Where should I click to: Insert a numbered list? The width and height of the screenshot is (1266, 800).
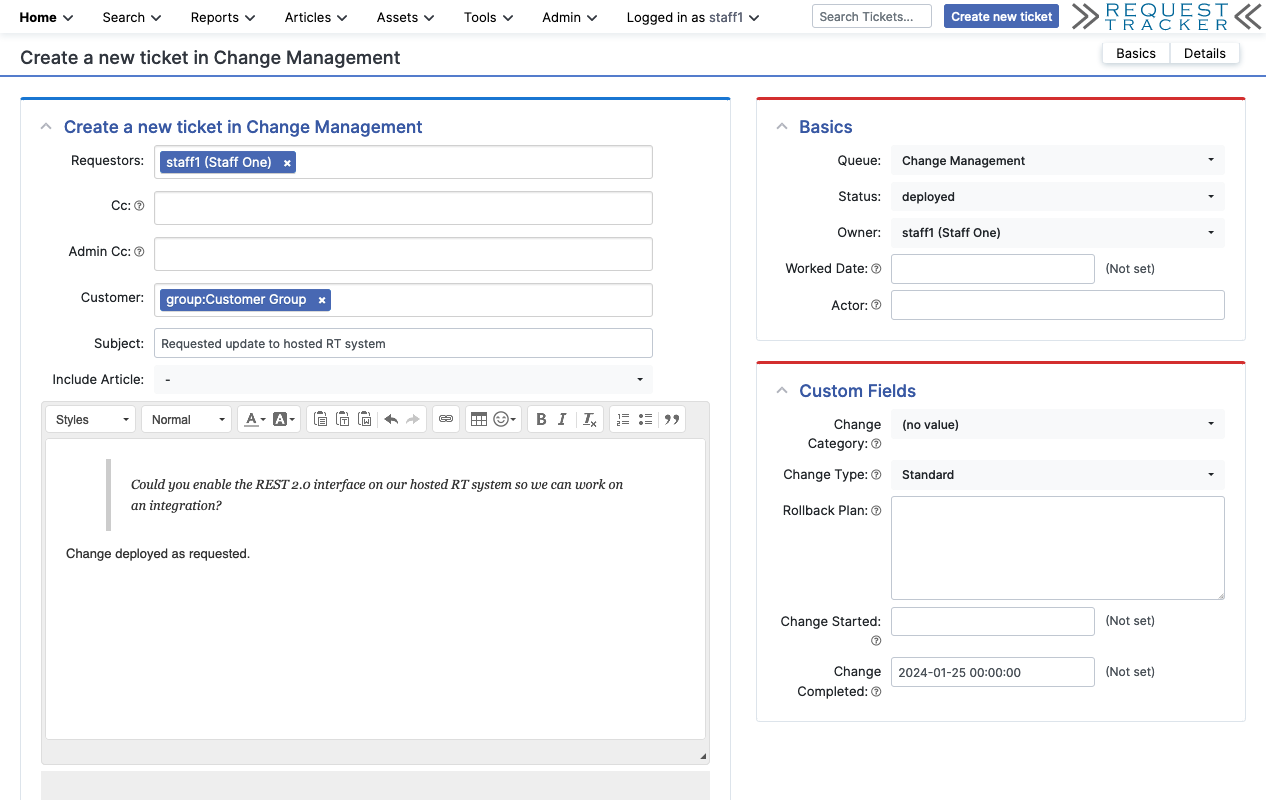624,419
